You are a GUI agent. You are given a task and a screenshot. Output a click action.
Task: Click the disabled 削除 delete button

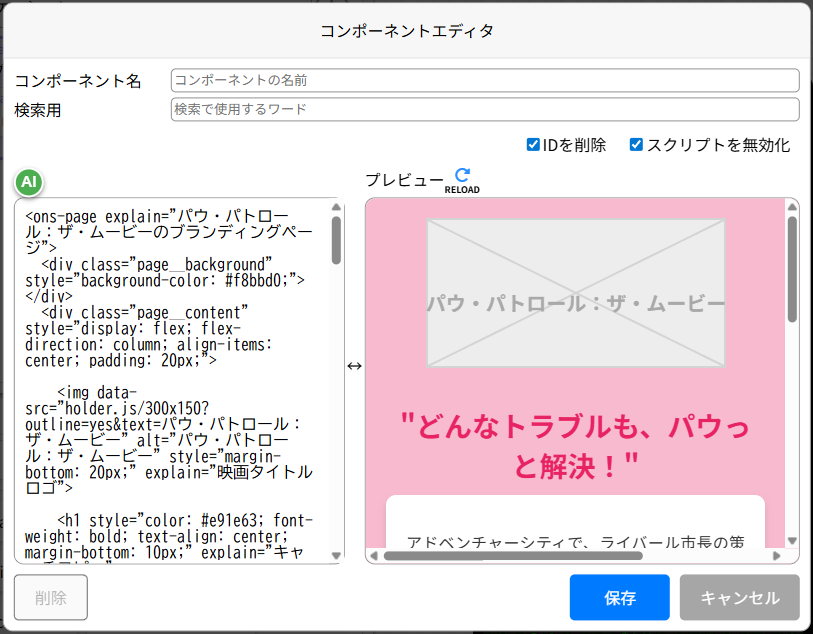50,597
